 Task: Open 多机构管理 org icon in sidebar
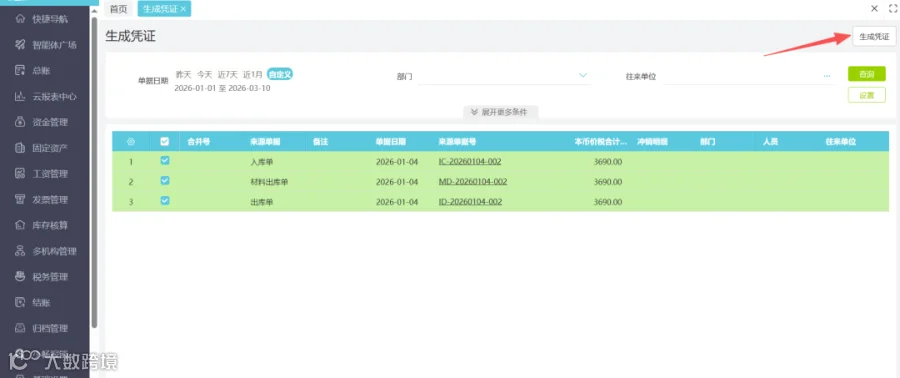click(20, 251)
